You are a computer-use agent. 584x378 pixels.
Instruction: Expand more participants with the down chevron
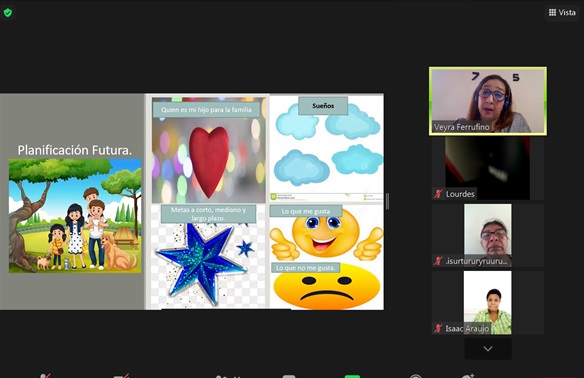(x=488, y=349)
